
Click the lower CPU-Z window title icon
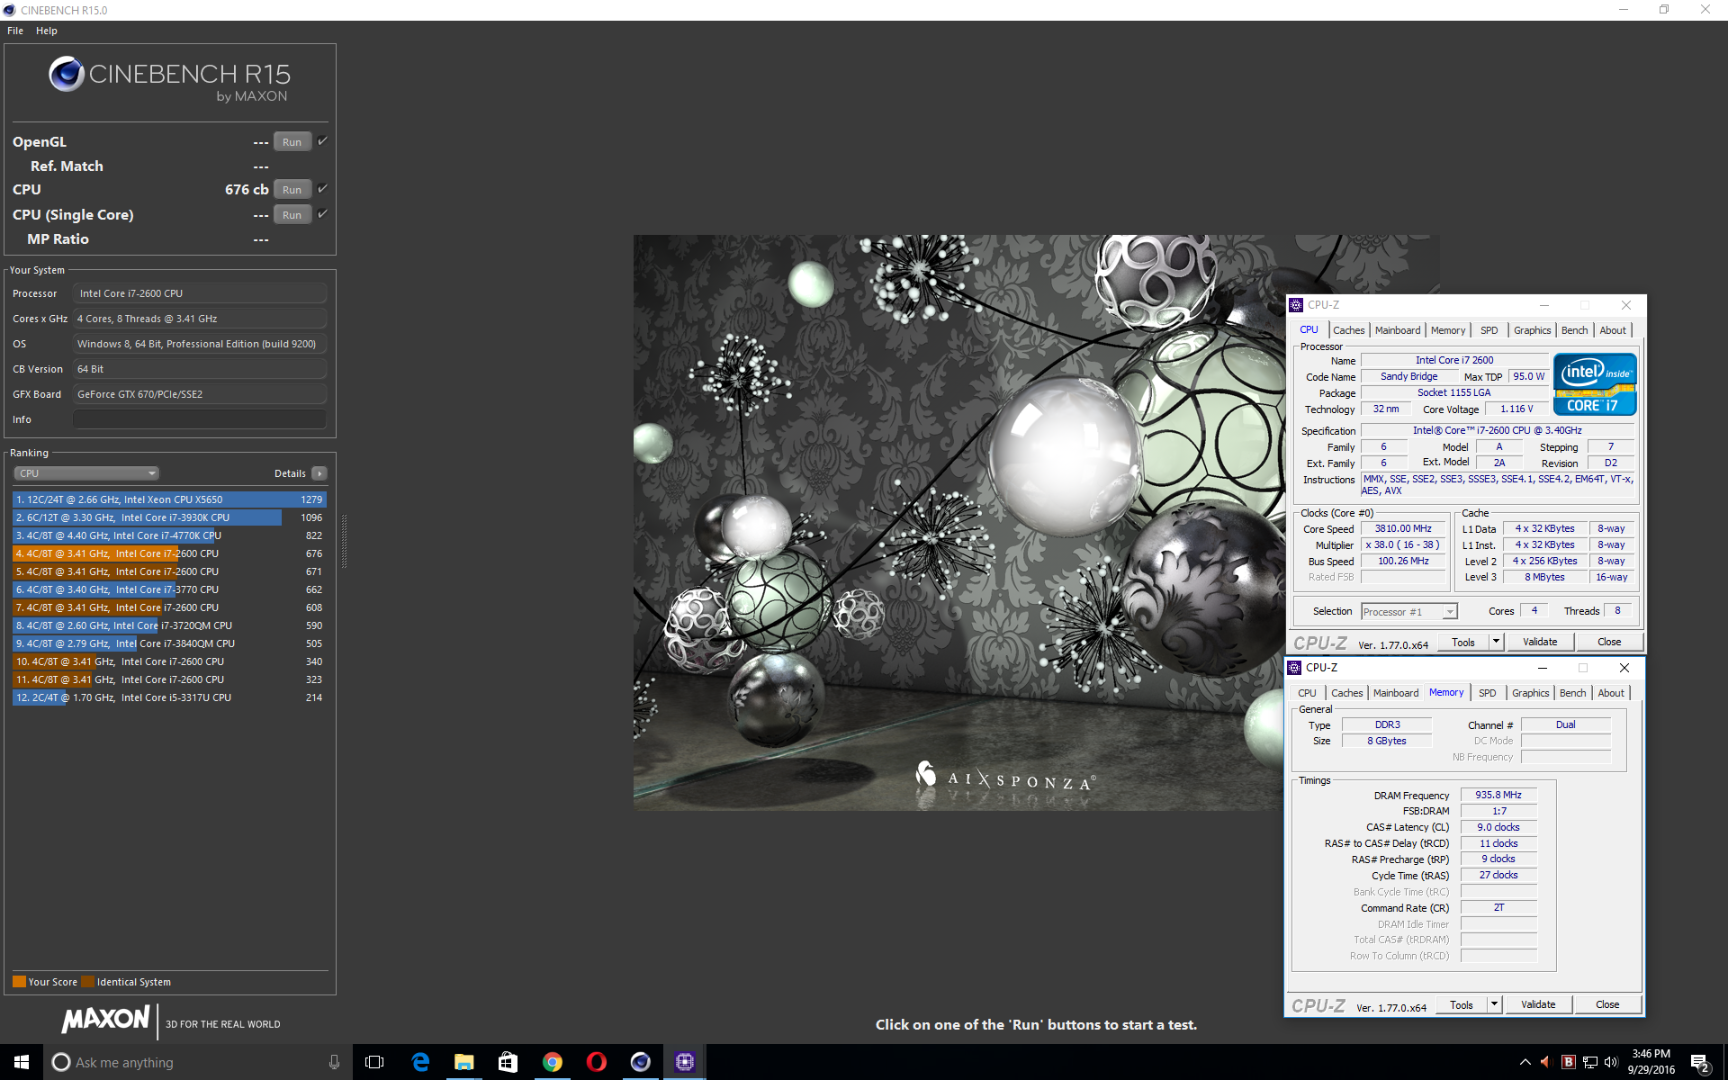(1295, 667)
